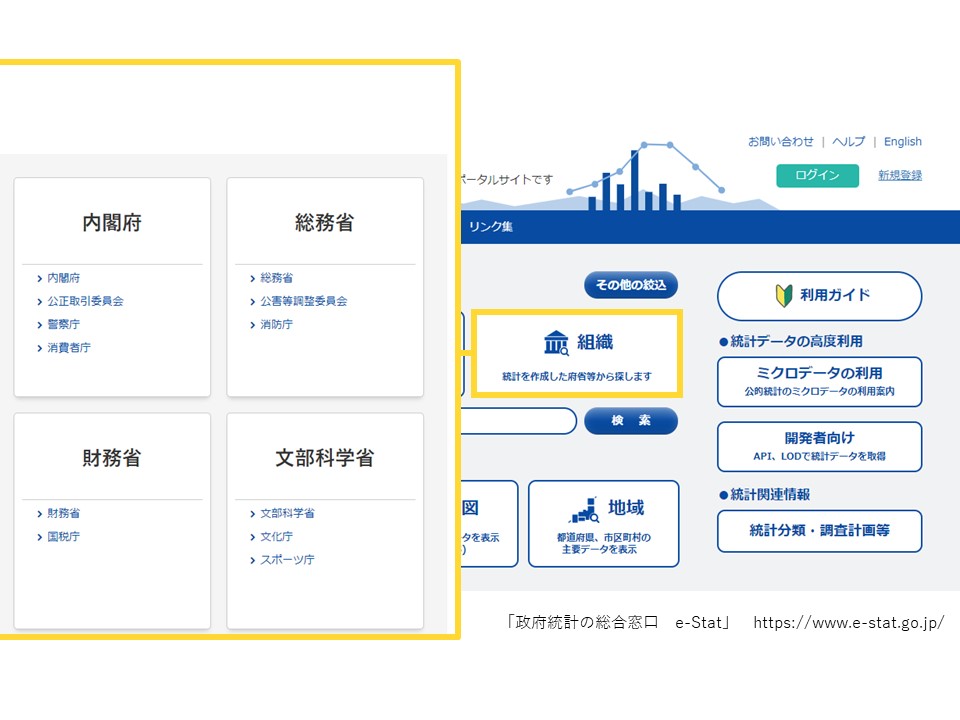Open the 文化庁 link
This screenshot has height=720, width=960.
[277, 536]
